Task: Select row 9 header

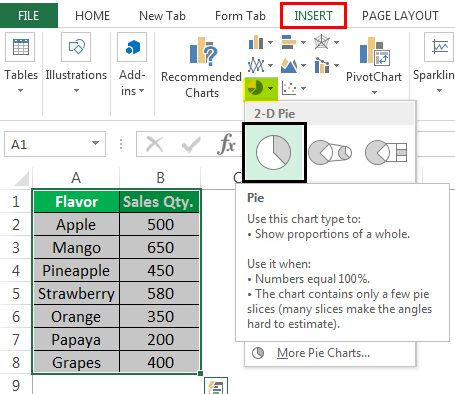Action: click(x=16, y=385)
